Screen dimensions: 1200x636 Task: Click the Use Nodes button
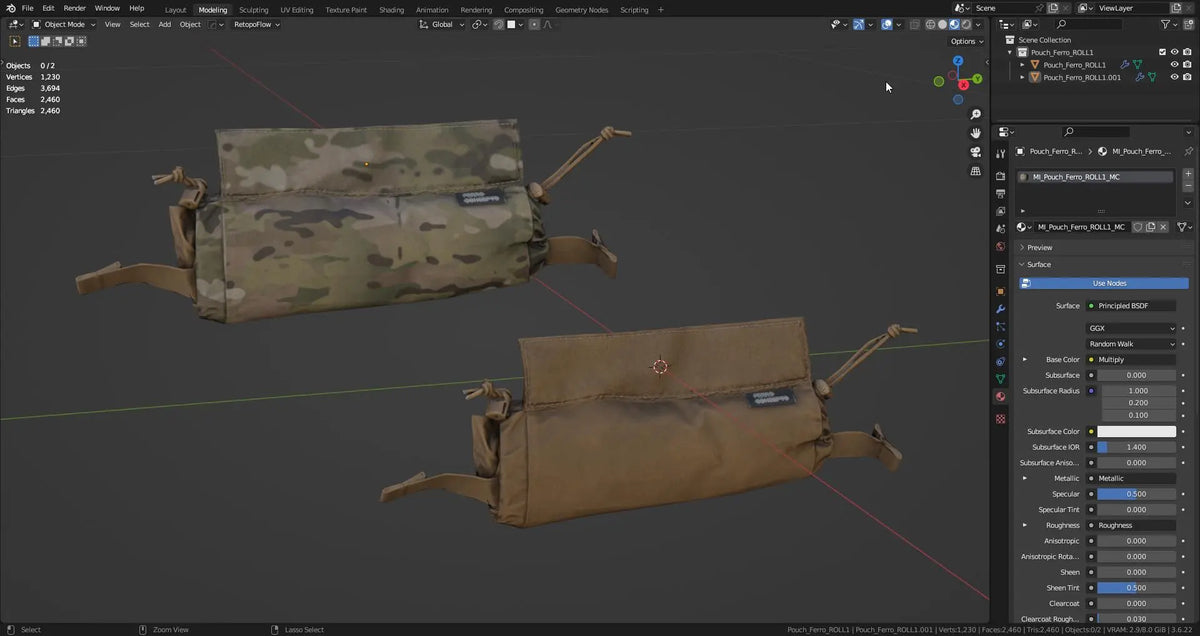pyautogui.click(x=1104, y=283)
